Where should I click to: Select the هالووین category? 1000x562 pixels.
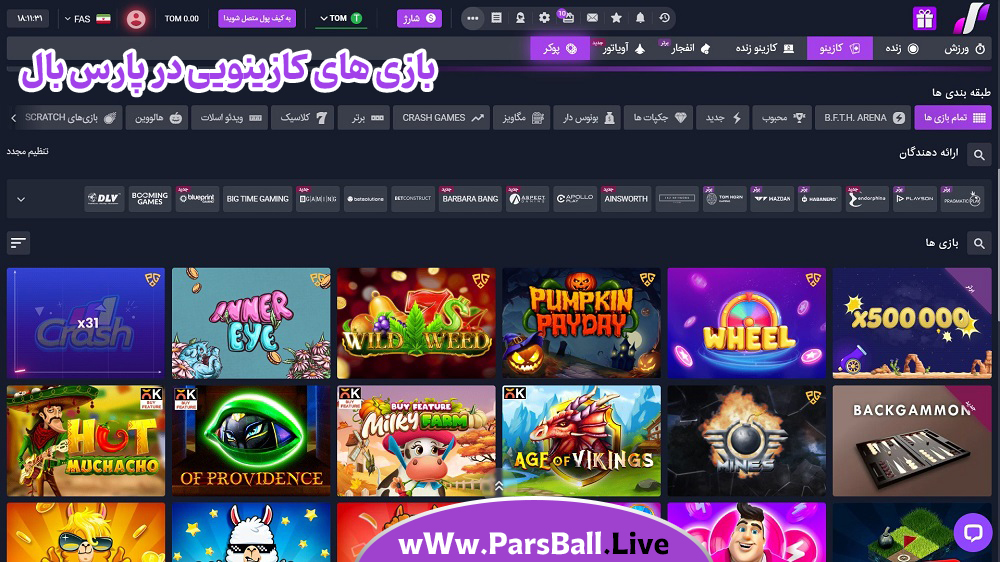click(x=157, y=118)
